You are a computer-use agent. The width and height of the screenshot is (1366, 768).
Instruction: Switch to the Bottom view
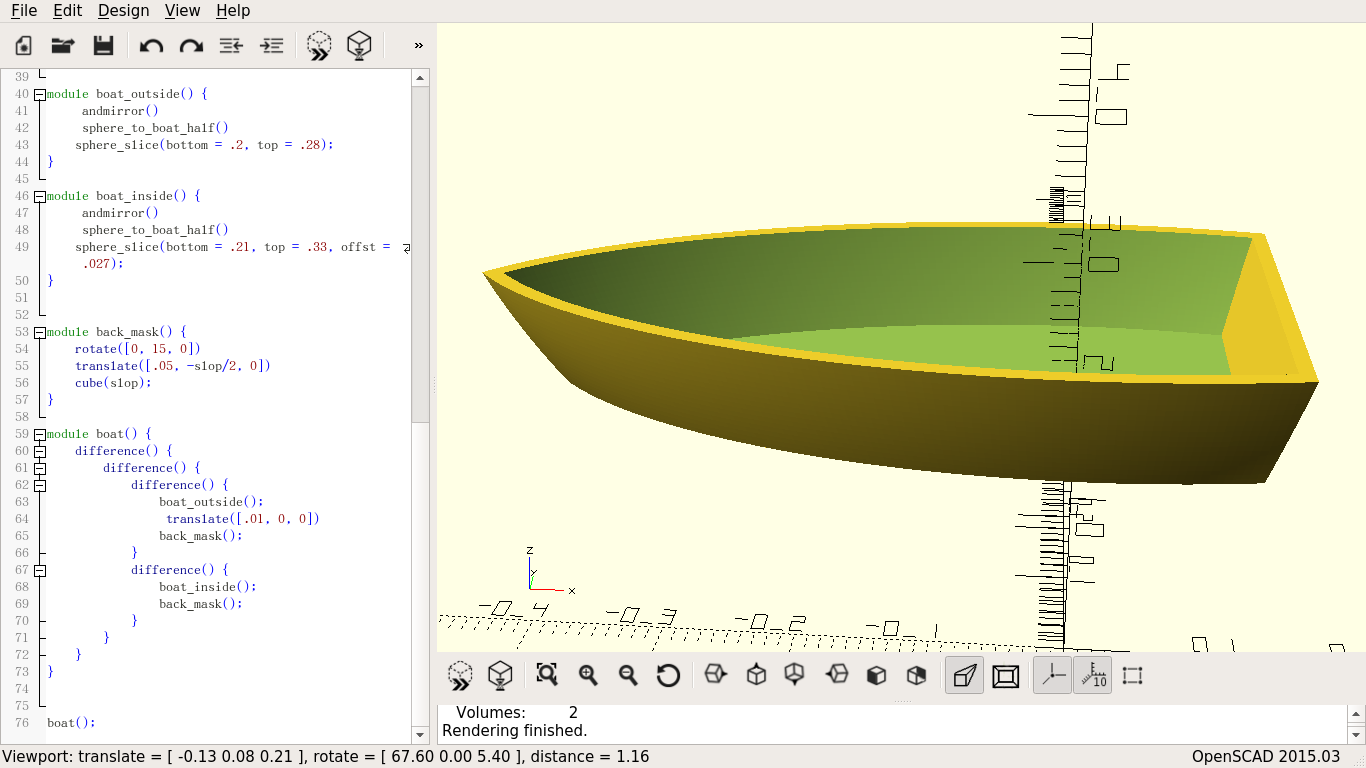point(795,675)
